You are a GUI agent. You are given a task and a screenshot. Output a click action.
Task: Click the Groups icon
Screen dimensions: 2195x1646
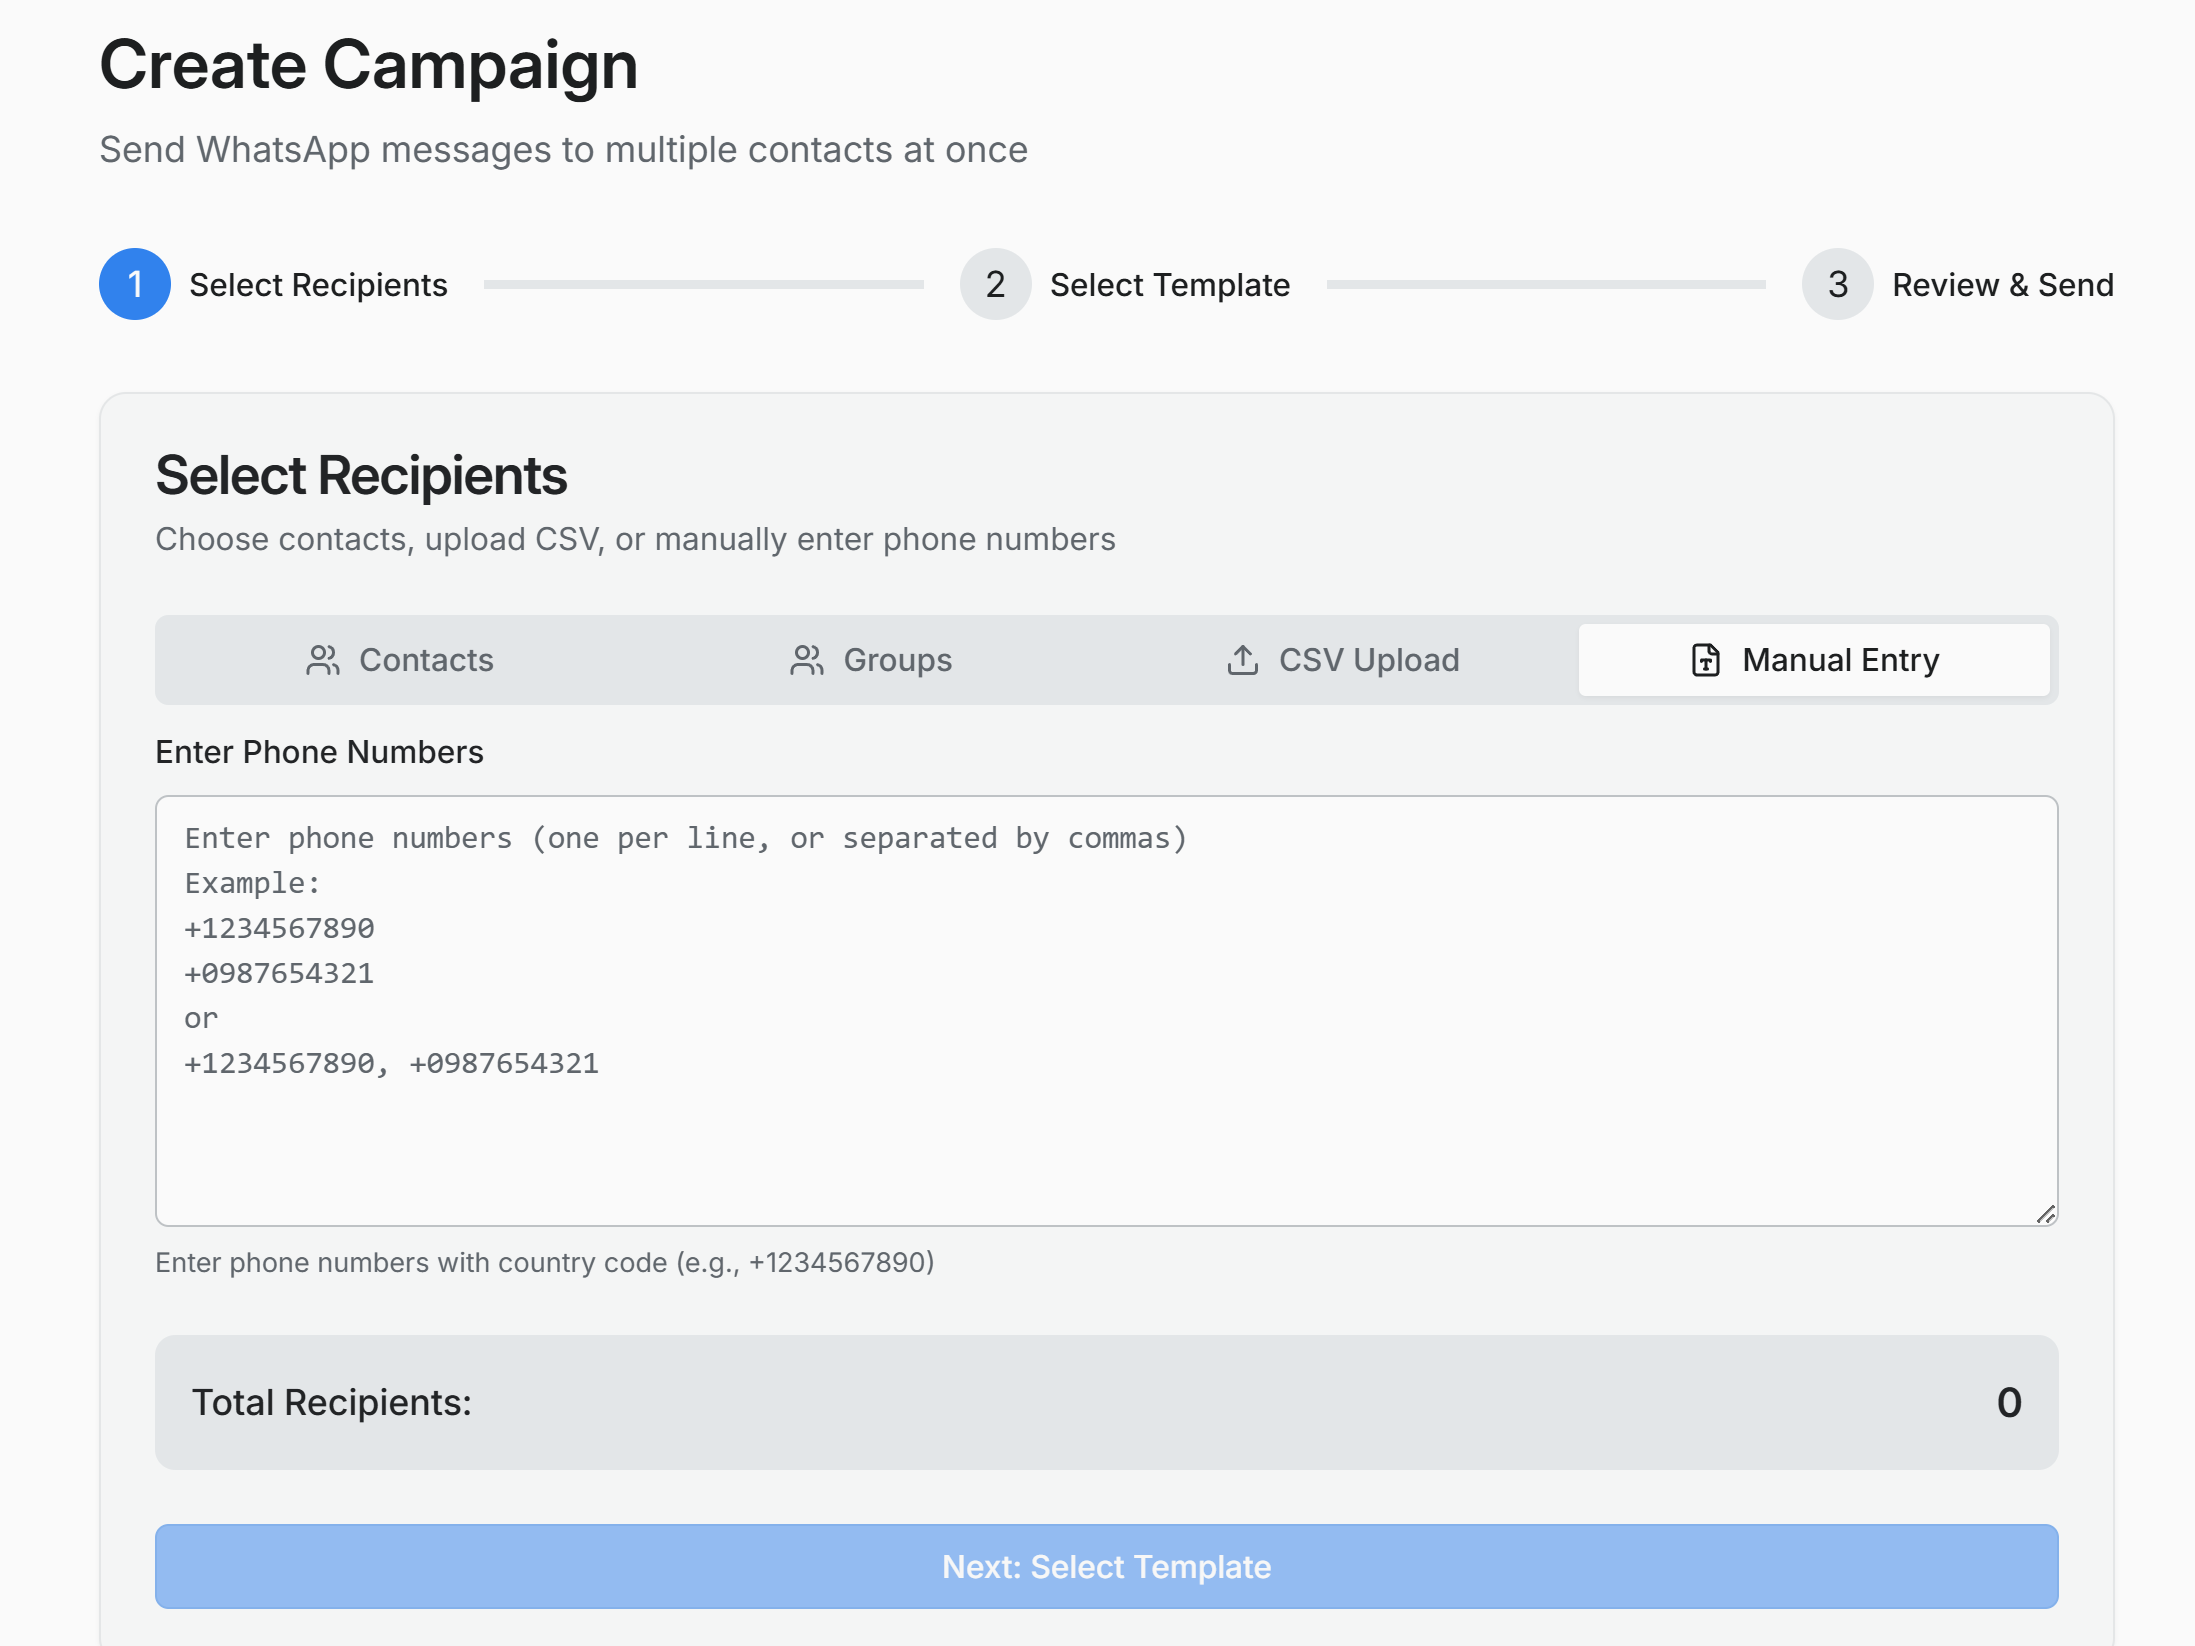click(806, 660)
